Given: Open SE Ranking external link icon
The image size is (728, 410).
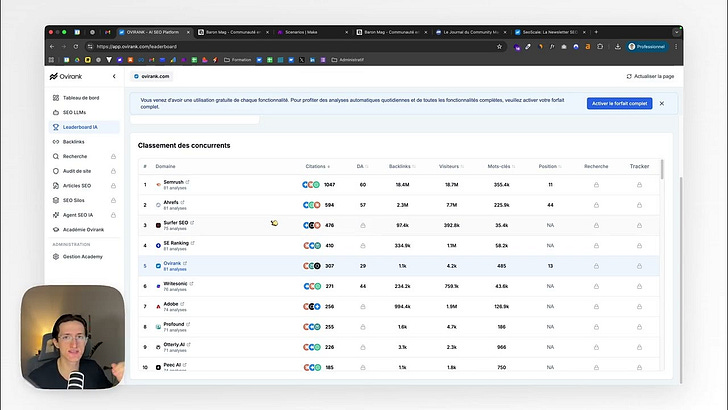Looking at the screenshot, I should pos(193,243).
